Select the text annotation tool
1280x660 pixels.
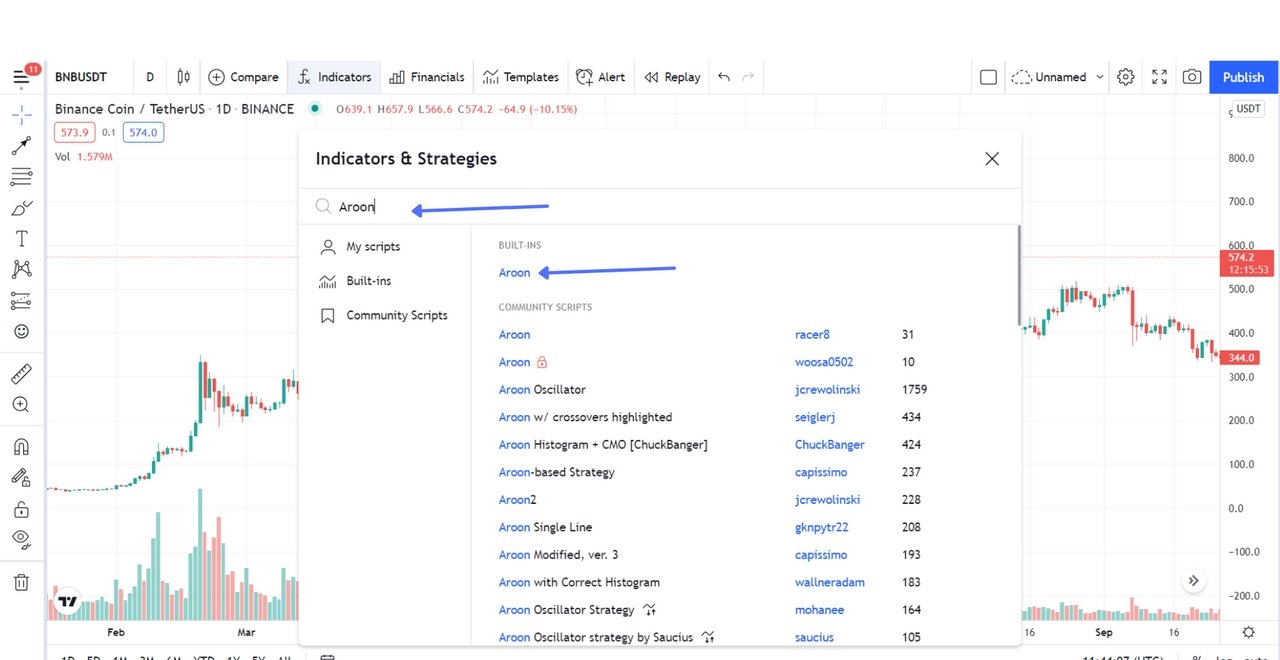pyautogui.click(x=21, y=238)
